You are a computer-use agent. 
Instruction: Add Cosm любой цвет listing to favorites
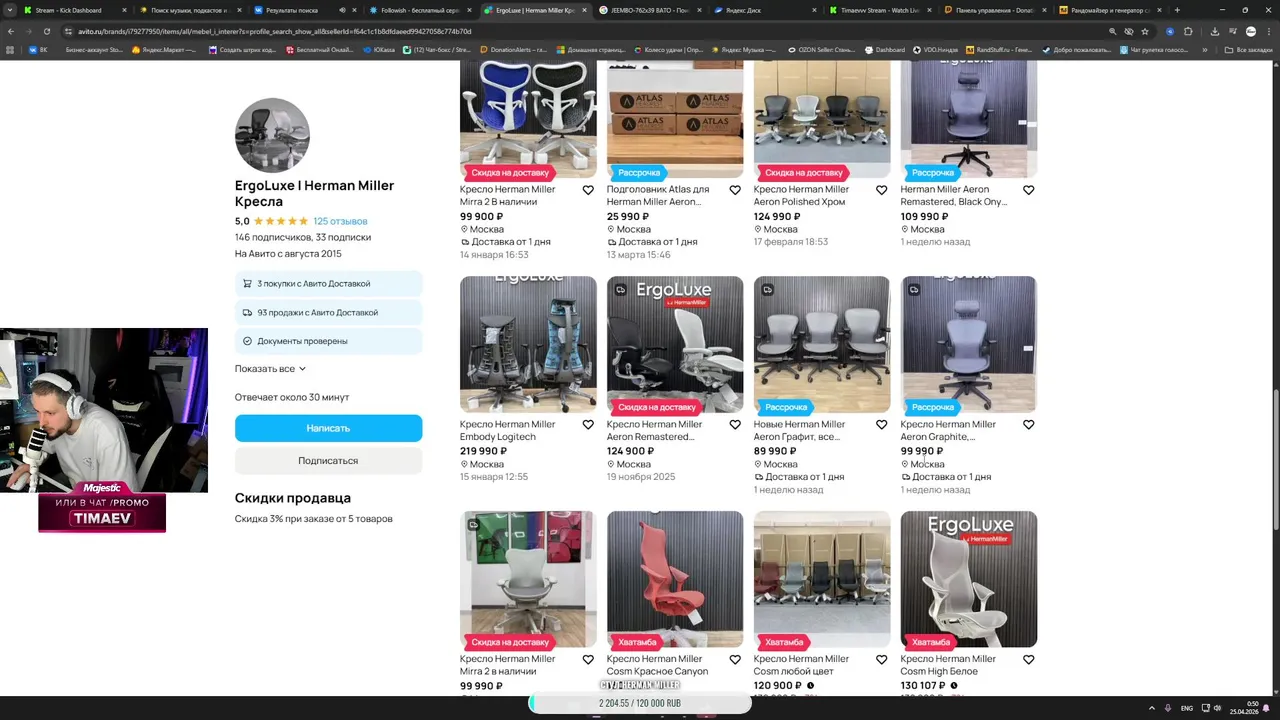[882, 660]
